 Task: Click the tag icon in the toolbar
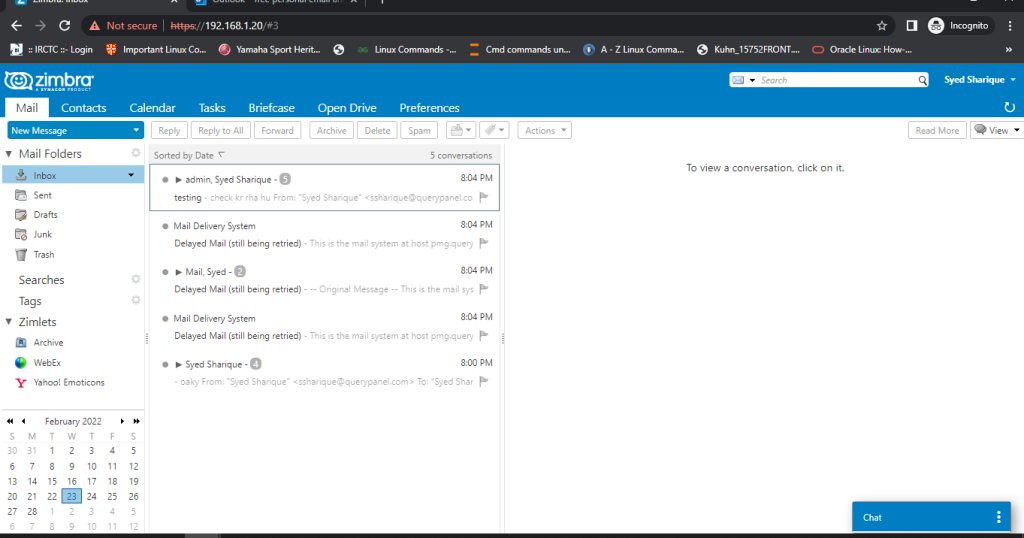click(493, 130)
